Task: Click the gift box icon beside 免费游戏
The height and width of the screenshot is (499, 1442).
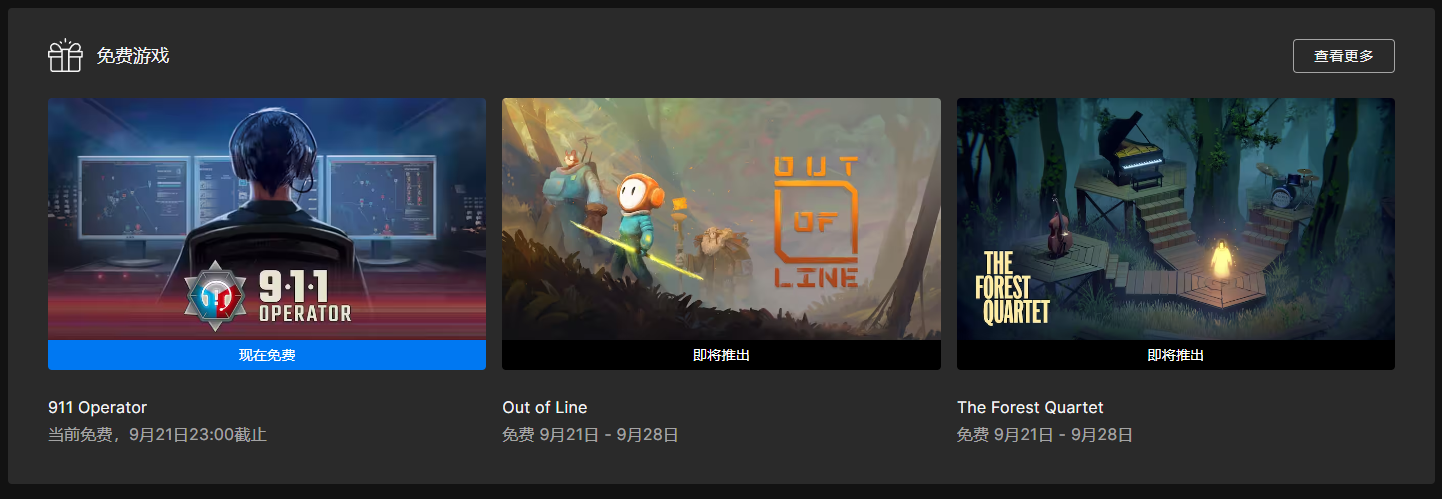Action: (x=65, y=56)
